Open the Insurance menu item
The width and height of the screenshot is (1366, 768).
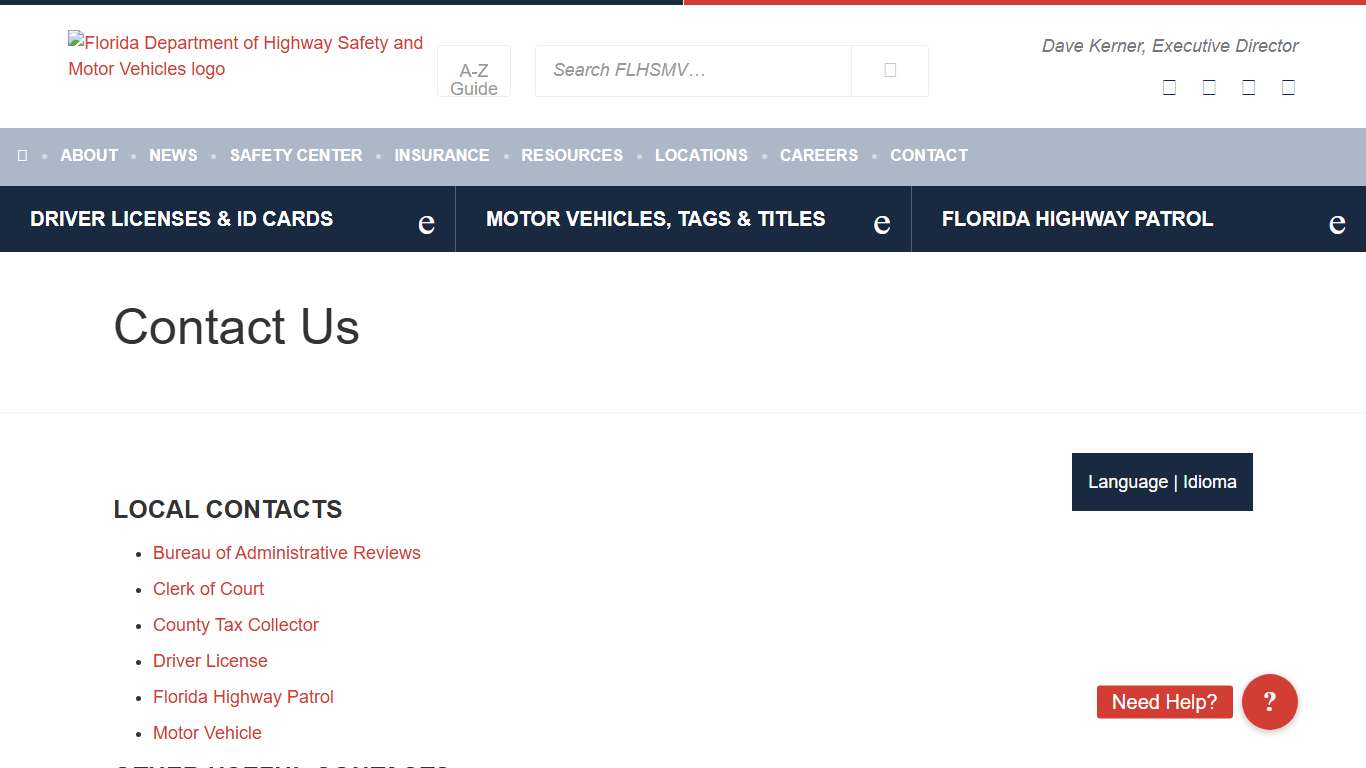click(442, 155)
